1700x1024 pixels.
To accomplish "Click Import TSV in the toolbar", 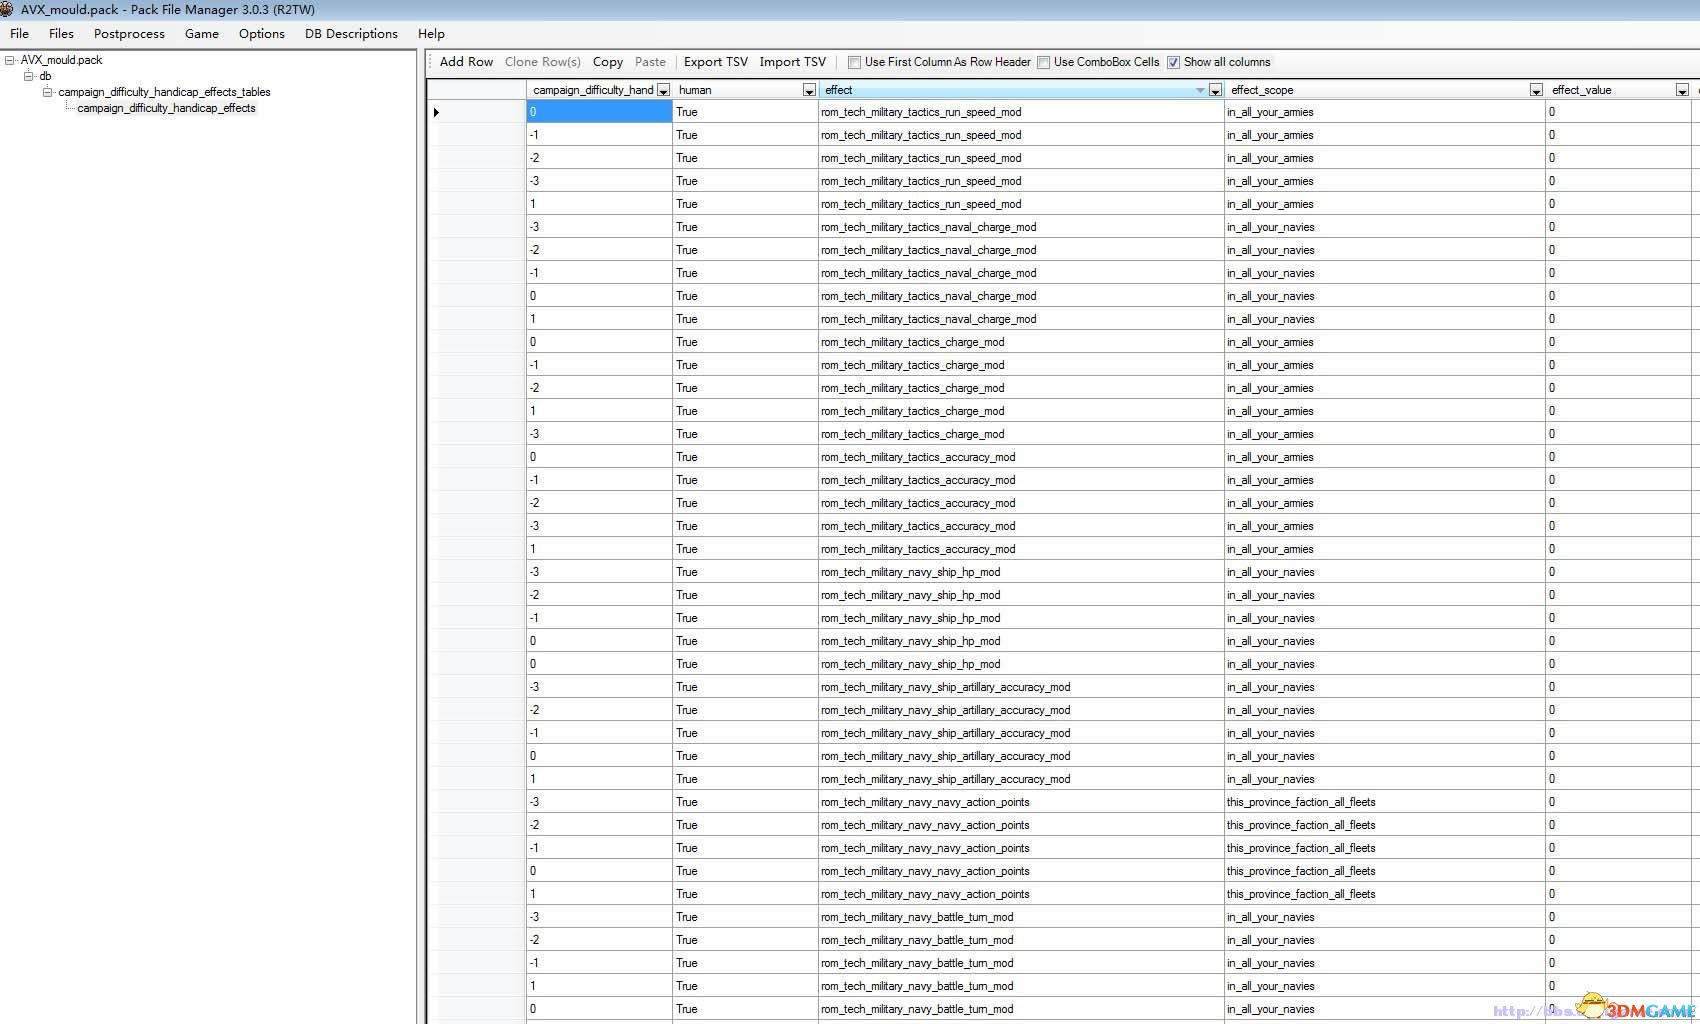I will (x=792, y=62).
